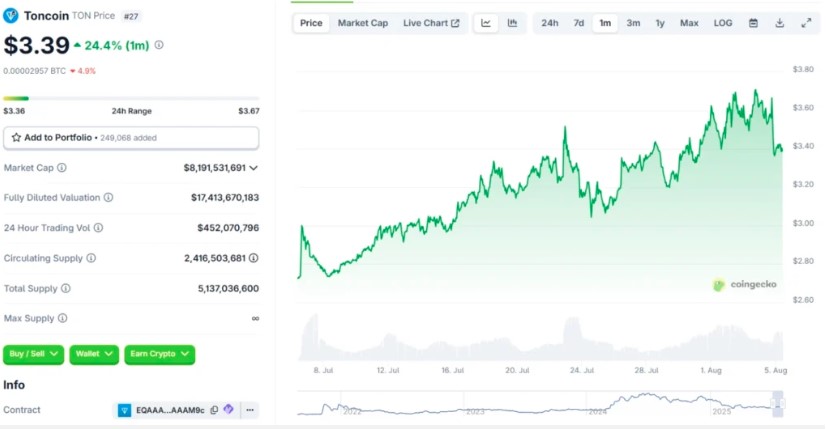Set chart range to 1y
Screen dimensions: 826x429
(x=660, y=23)
